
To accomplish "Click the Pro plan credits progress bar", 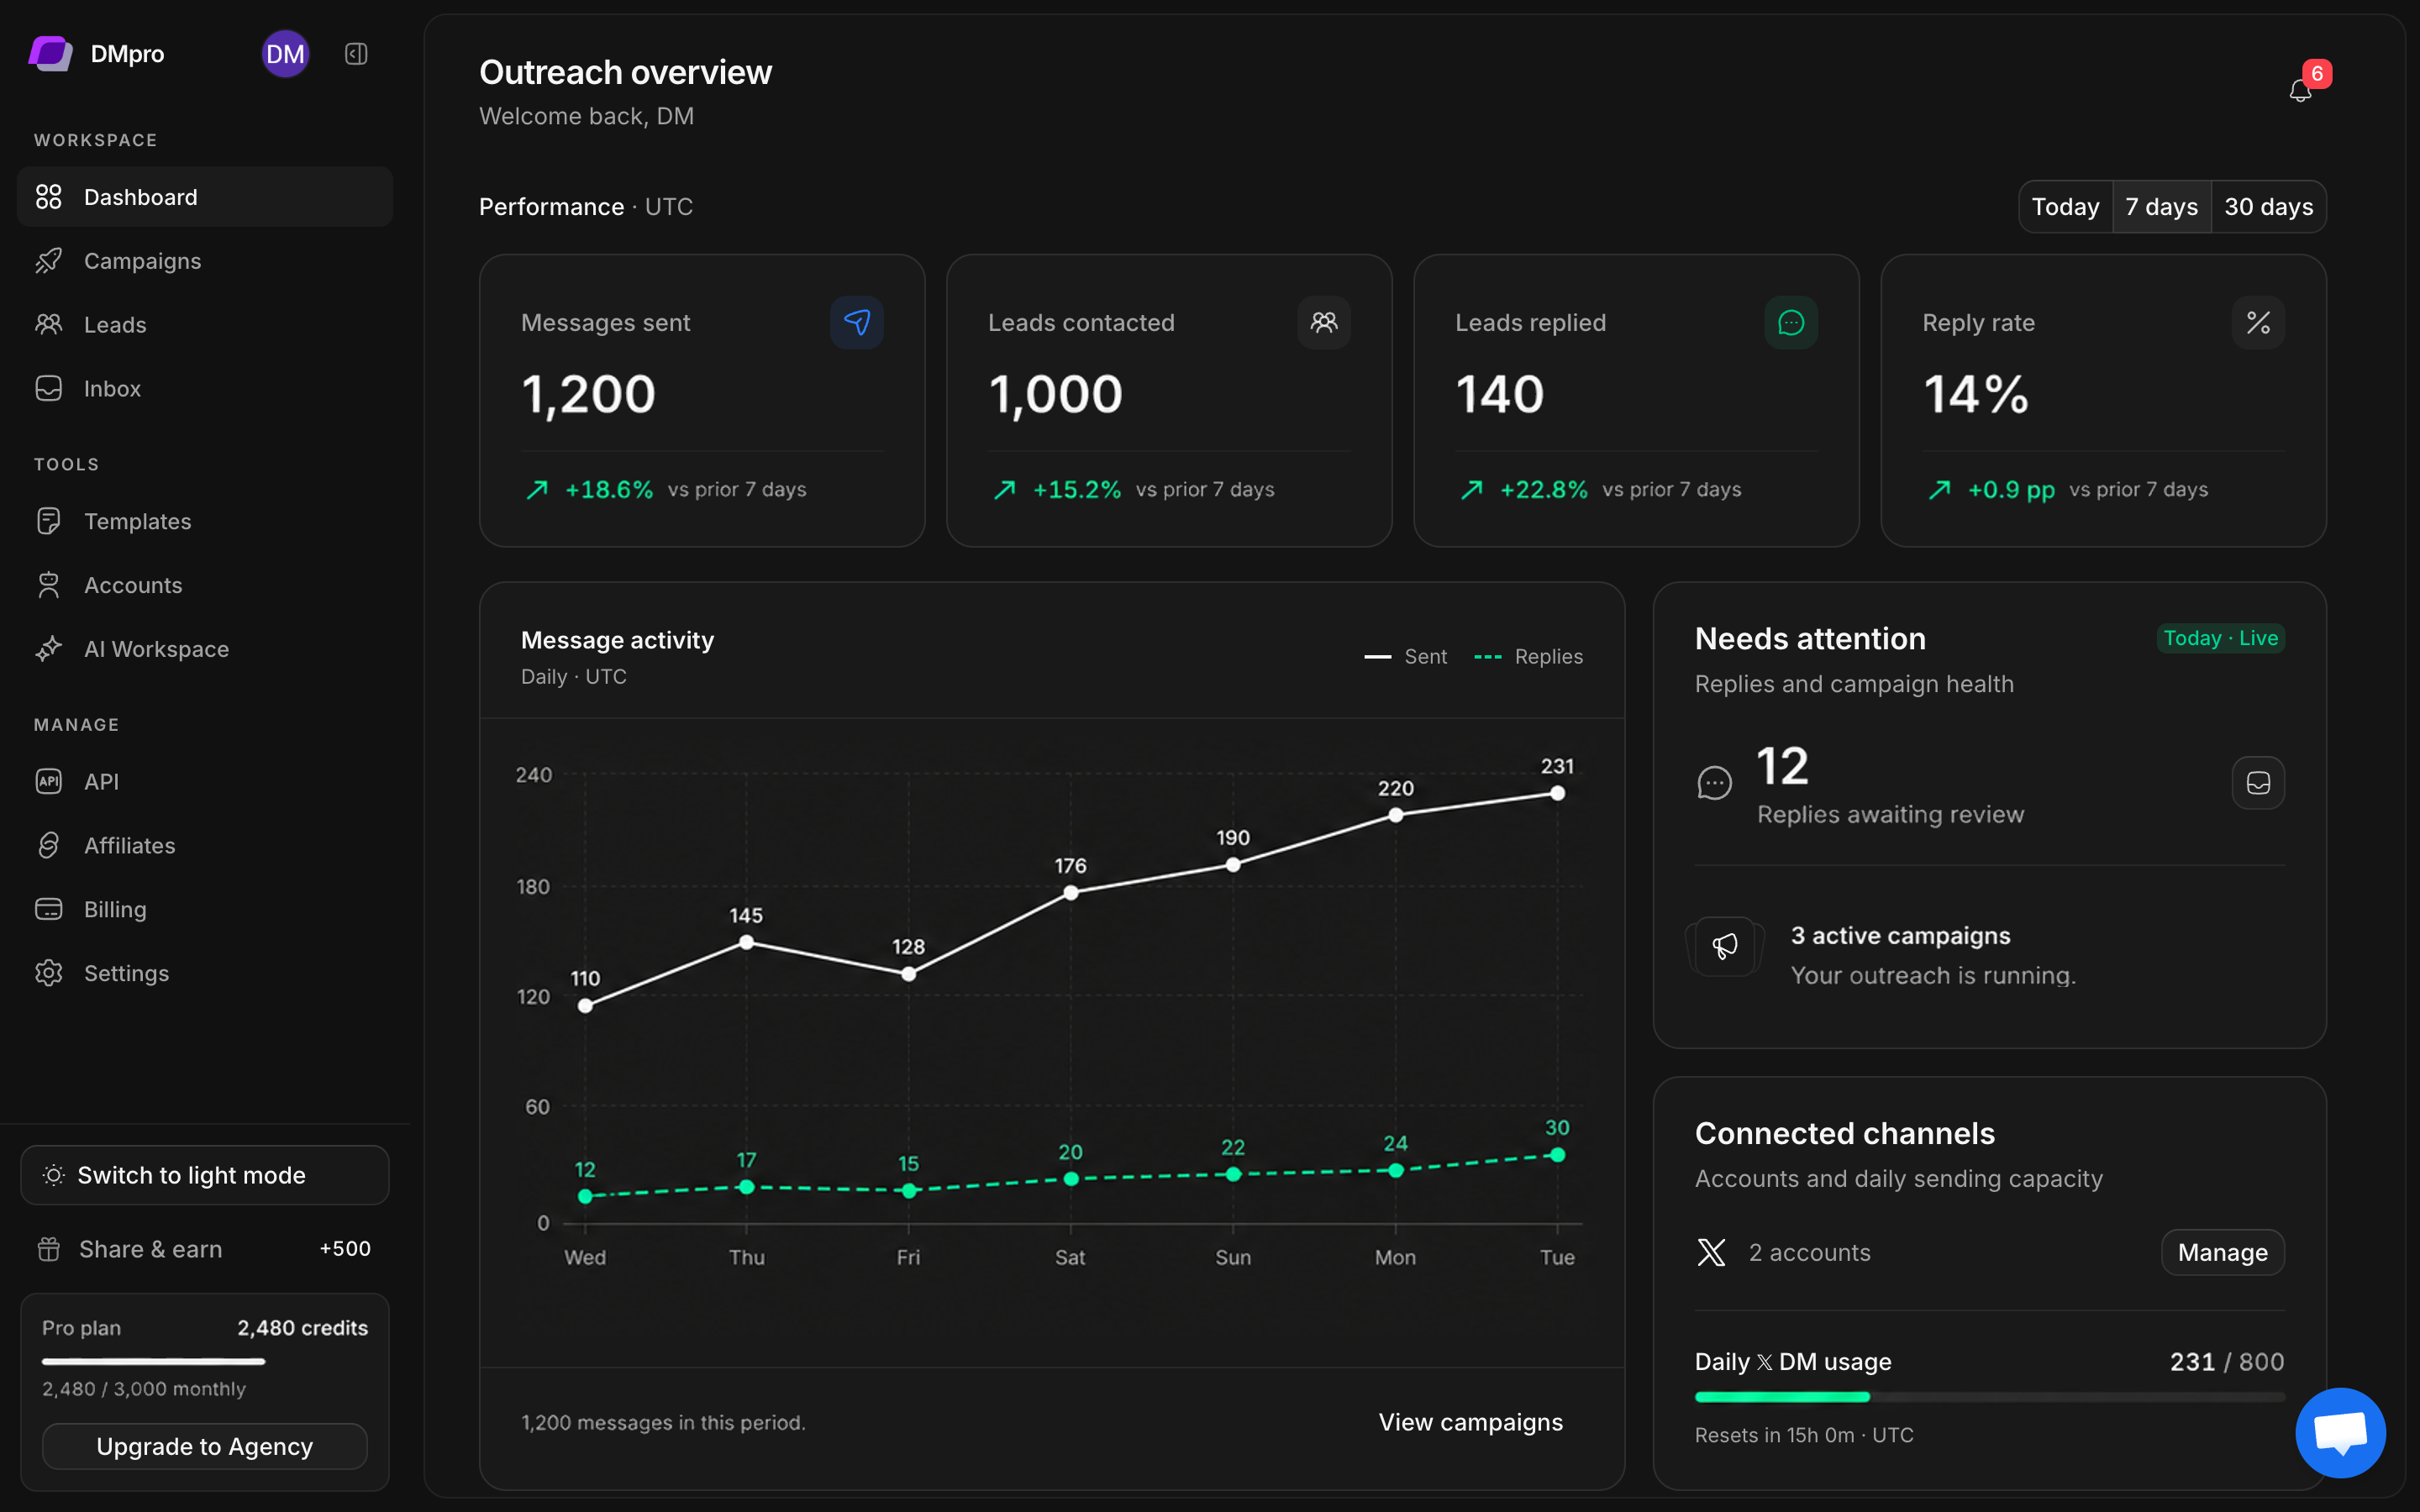I will 205,1361.
